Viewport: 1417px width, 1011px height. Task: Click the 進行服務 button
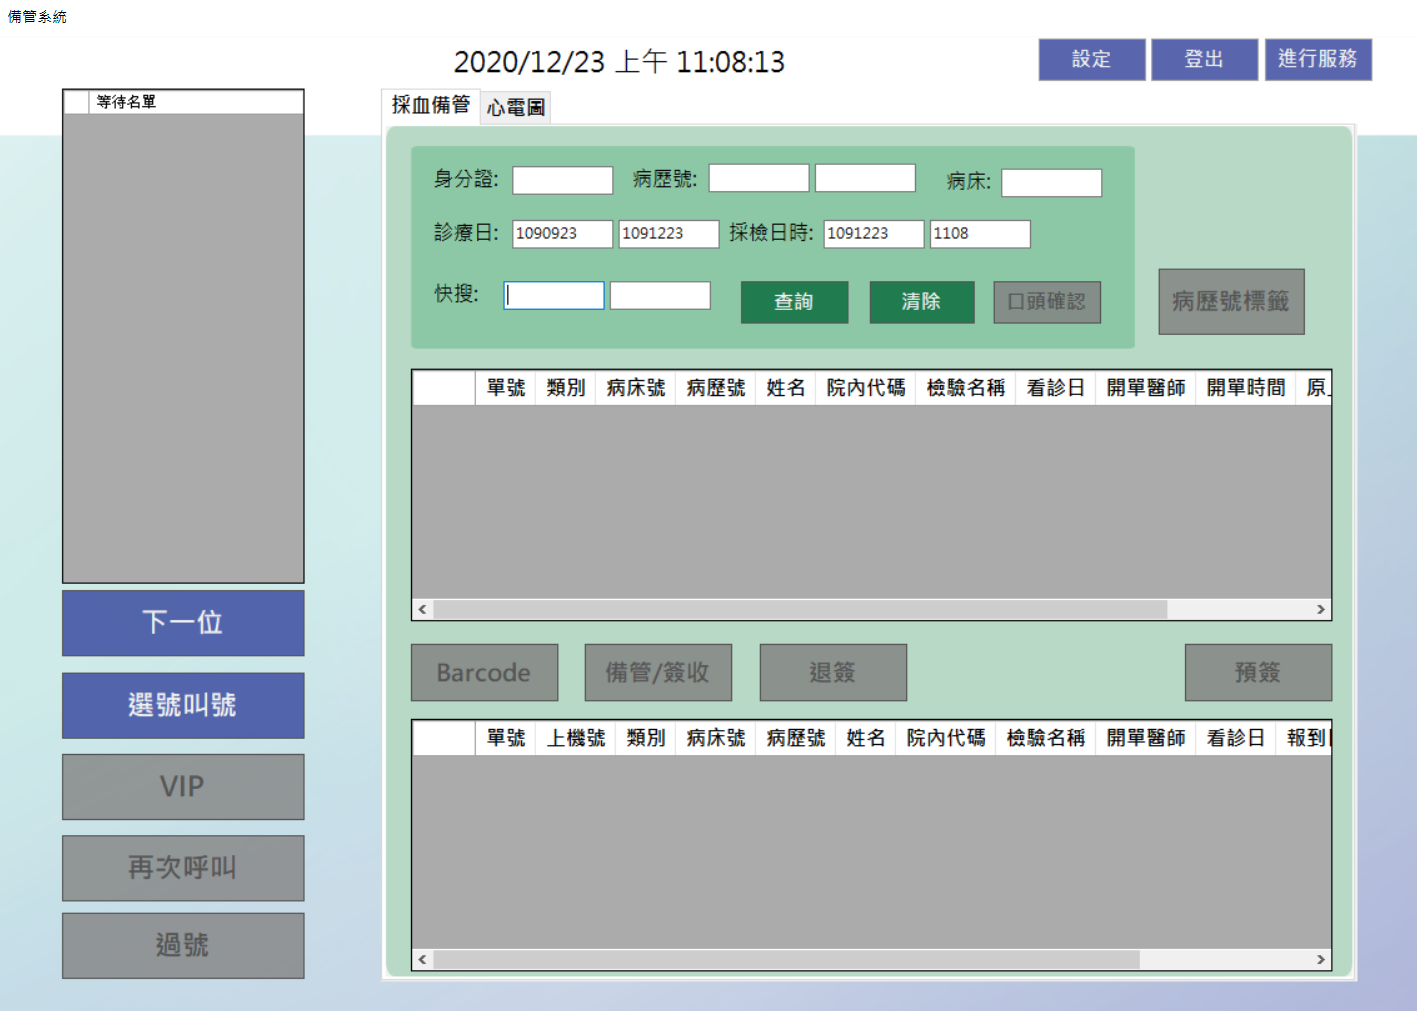click(x=1318, y=60)
